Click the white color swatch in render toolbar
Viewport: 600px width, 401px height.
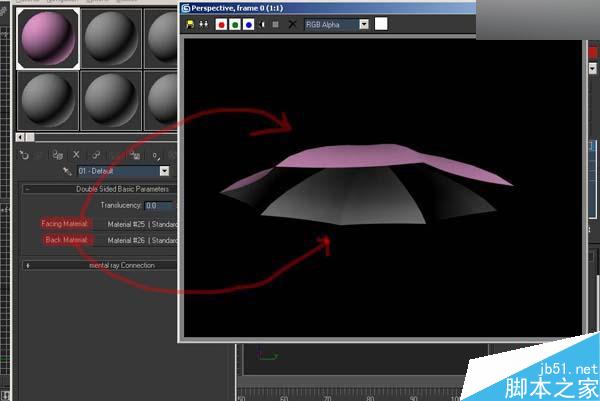pos(381,24)
